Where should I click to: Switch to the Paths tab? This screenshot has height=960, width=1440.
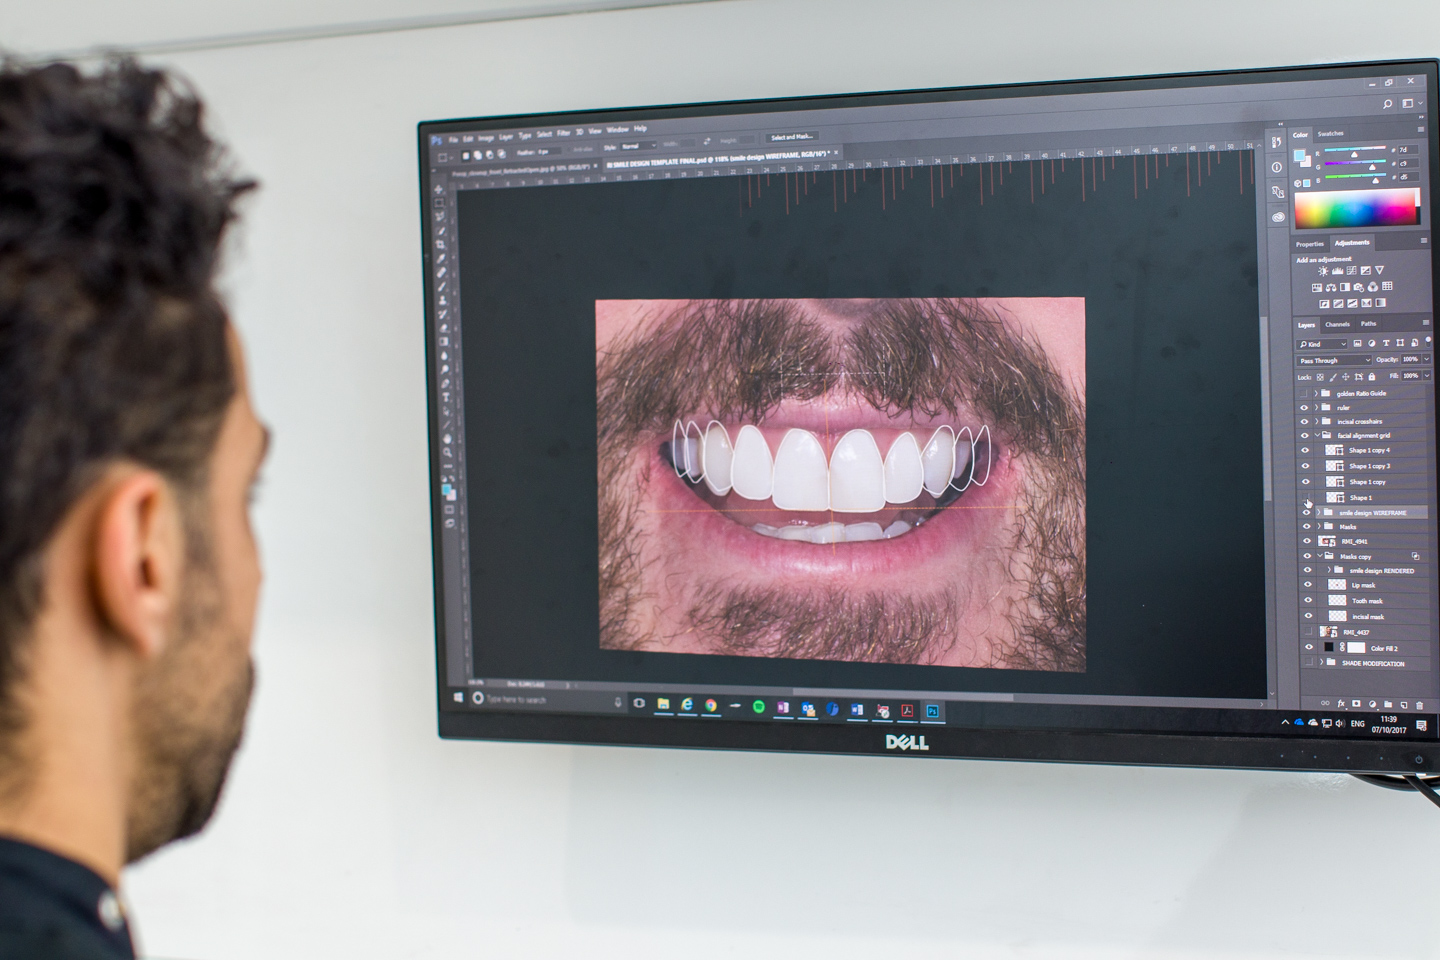1368,323
